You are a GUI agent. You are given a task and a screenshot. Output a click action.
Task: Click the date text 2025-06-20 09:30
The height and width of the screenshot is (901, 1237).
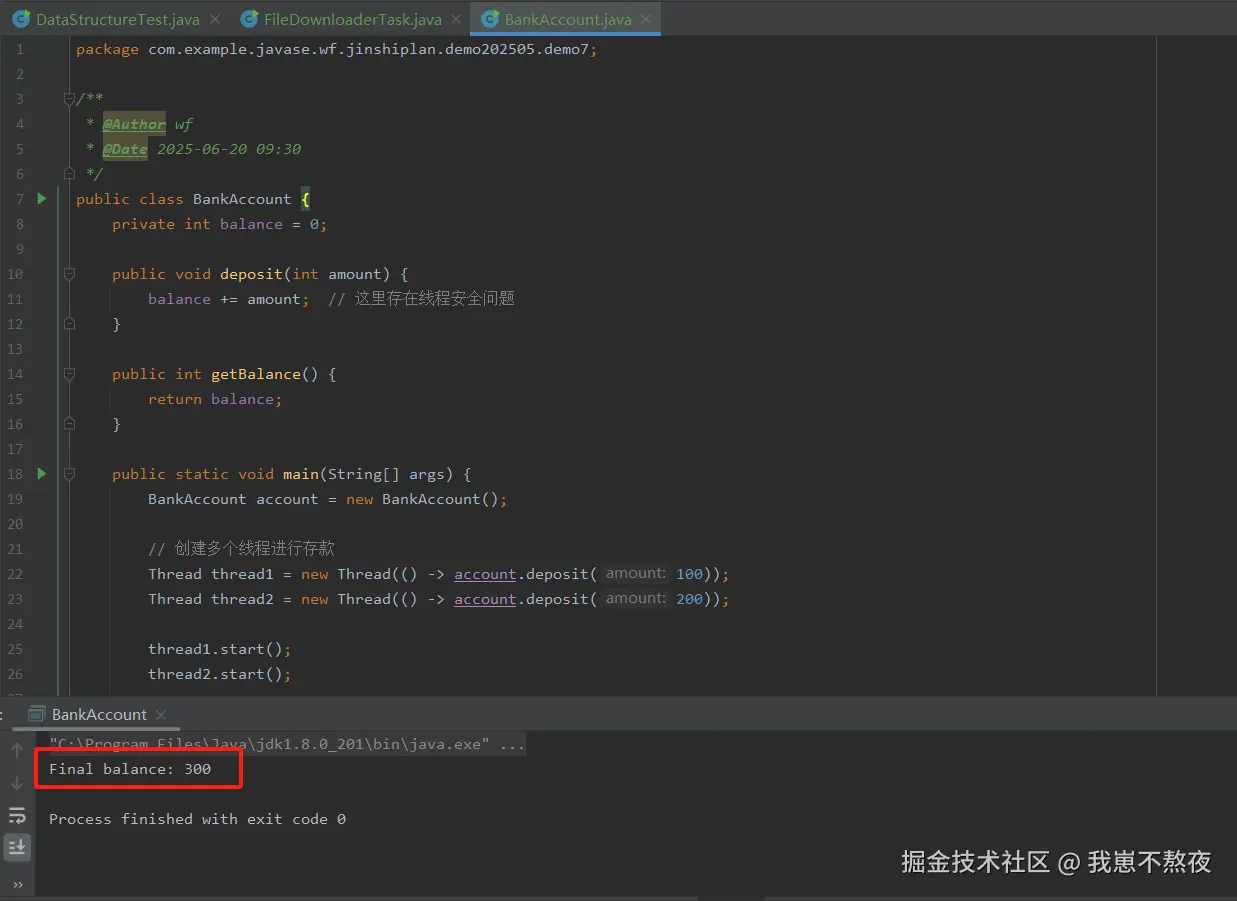click(229, 149)
